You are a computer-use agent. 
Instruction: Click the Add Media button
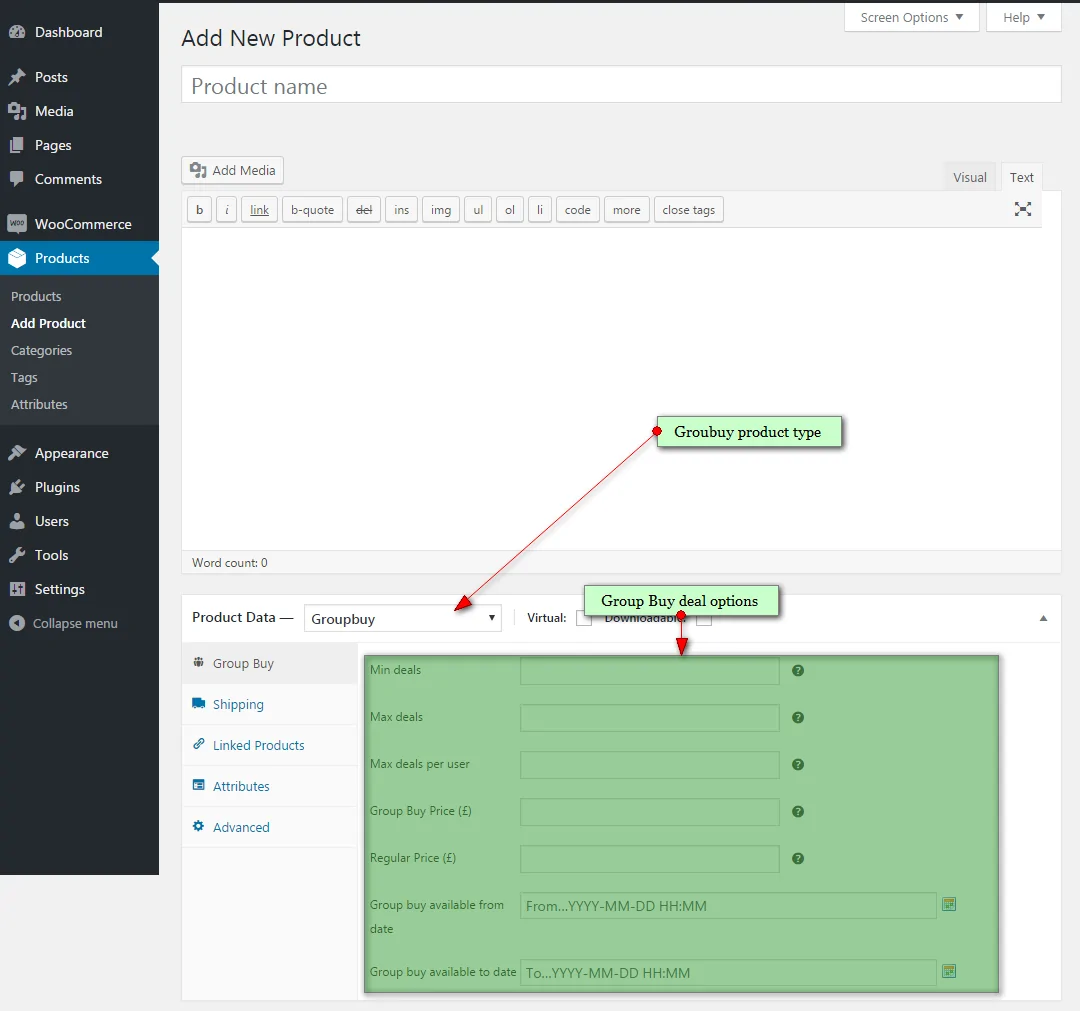[233, 170]
